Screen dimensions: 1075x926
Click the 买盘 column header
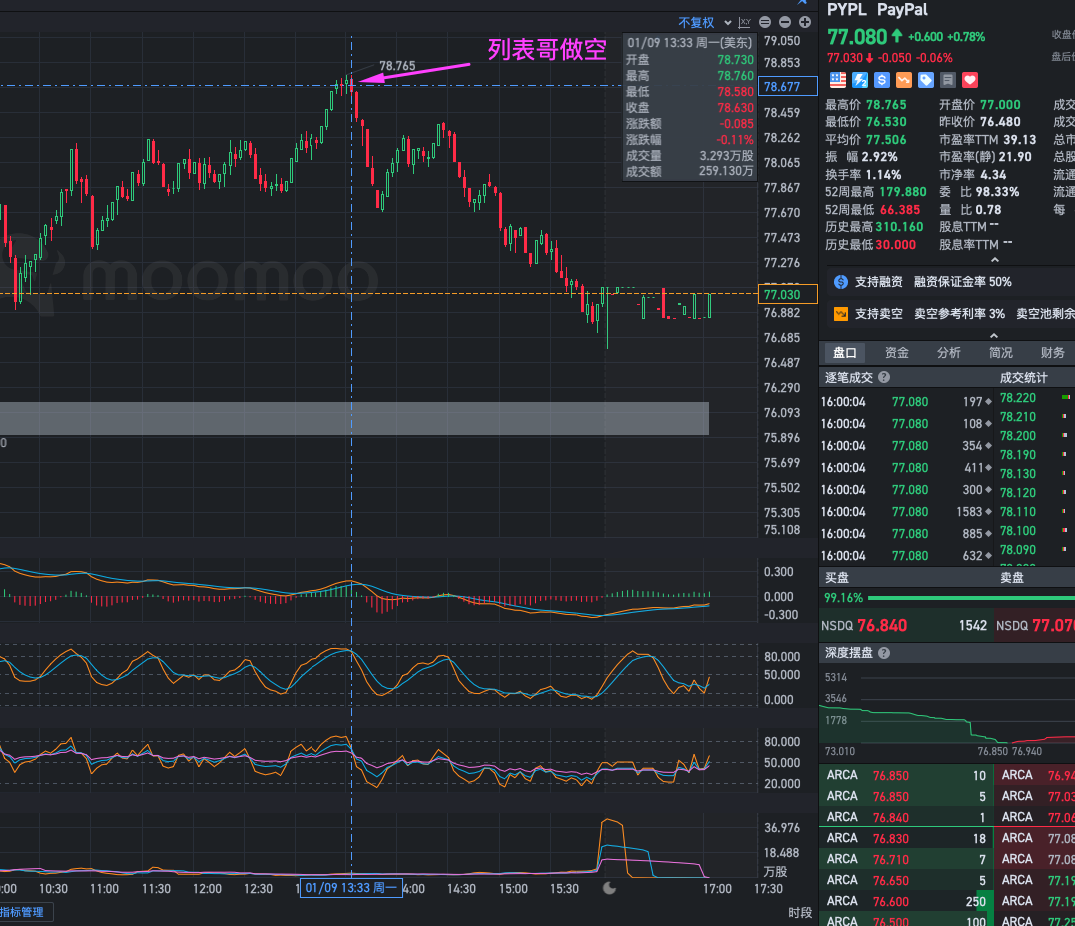coord(837,578)
